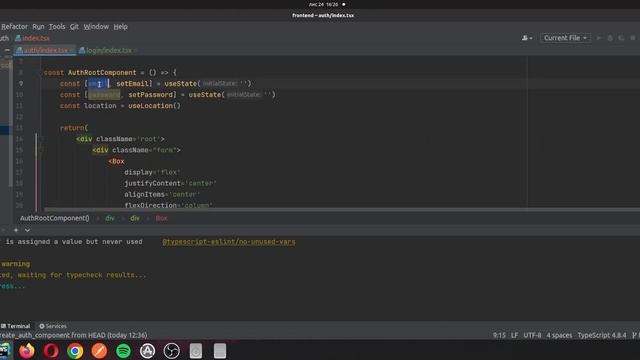Viewport: 640px width, 360px height.
Task: Open Spotify from the dock
Action: pos(123,351)
